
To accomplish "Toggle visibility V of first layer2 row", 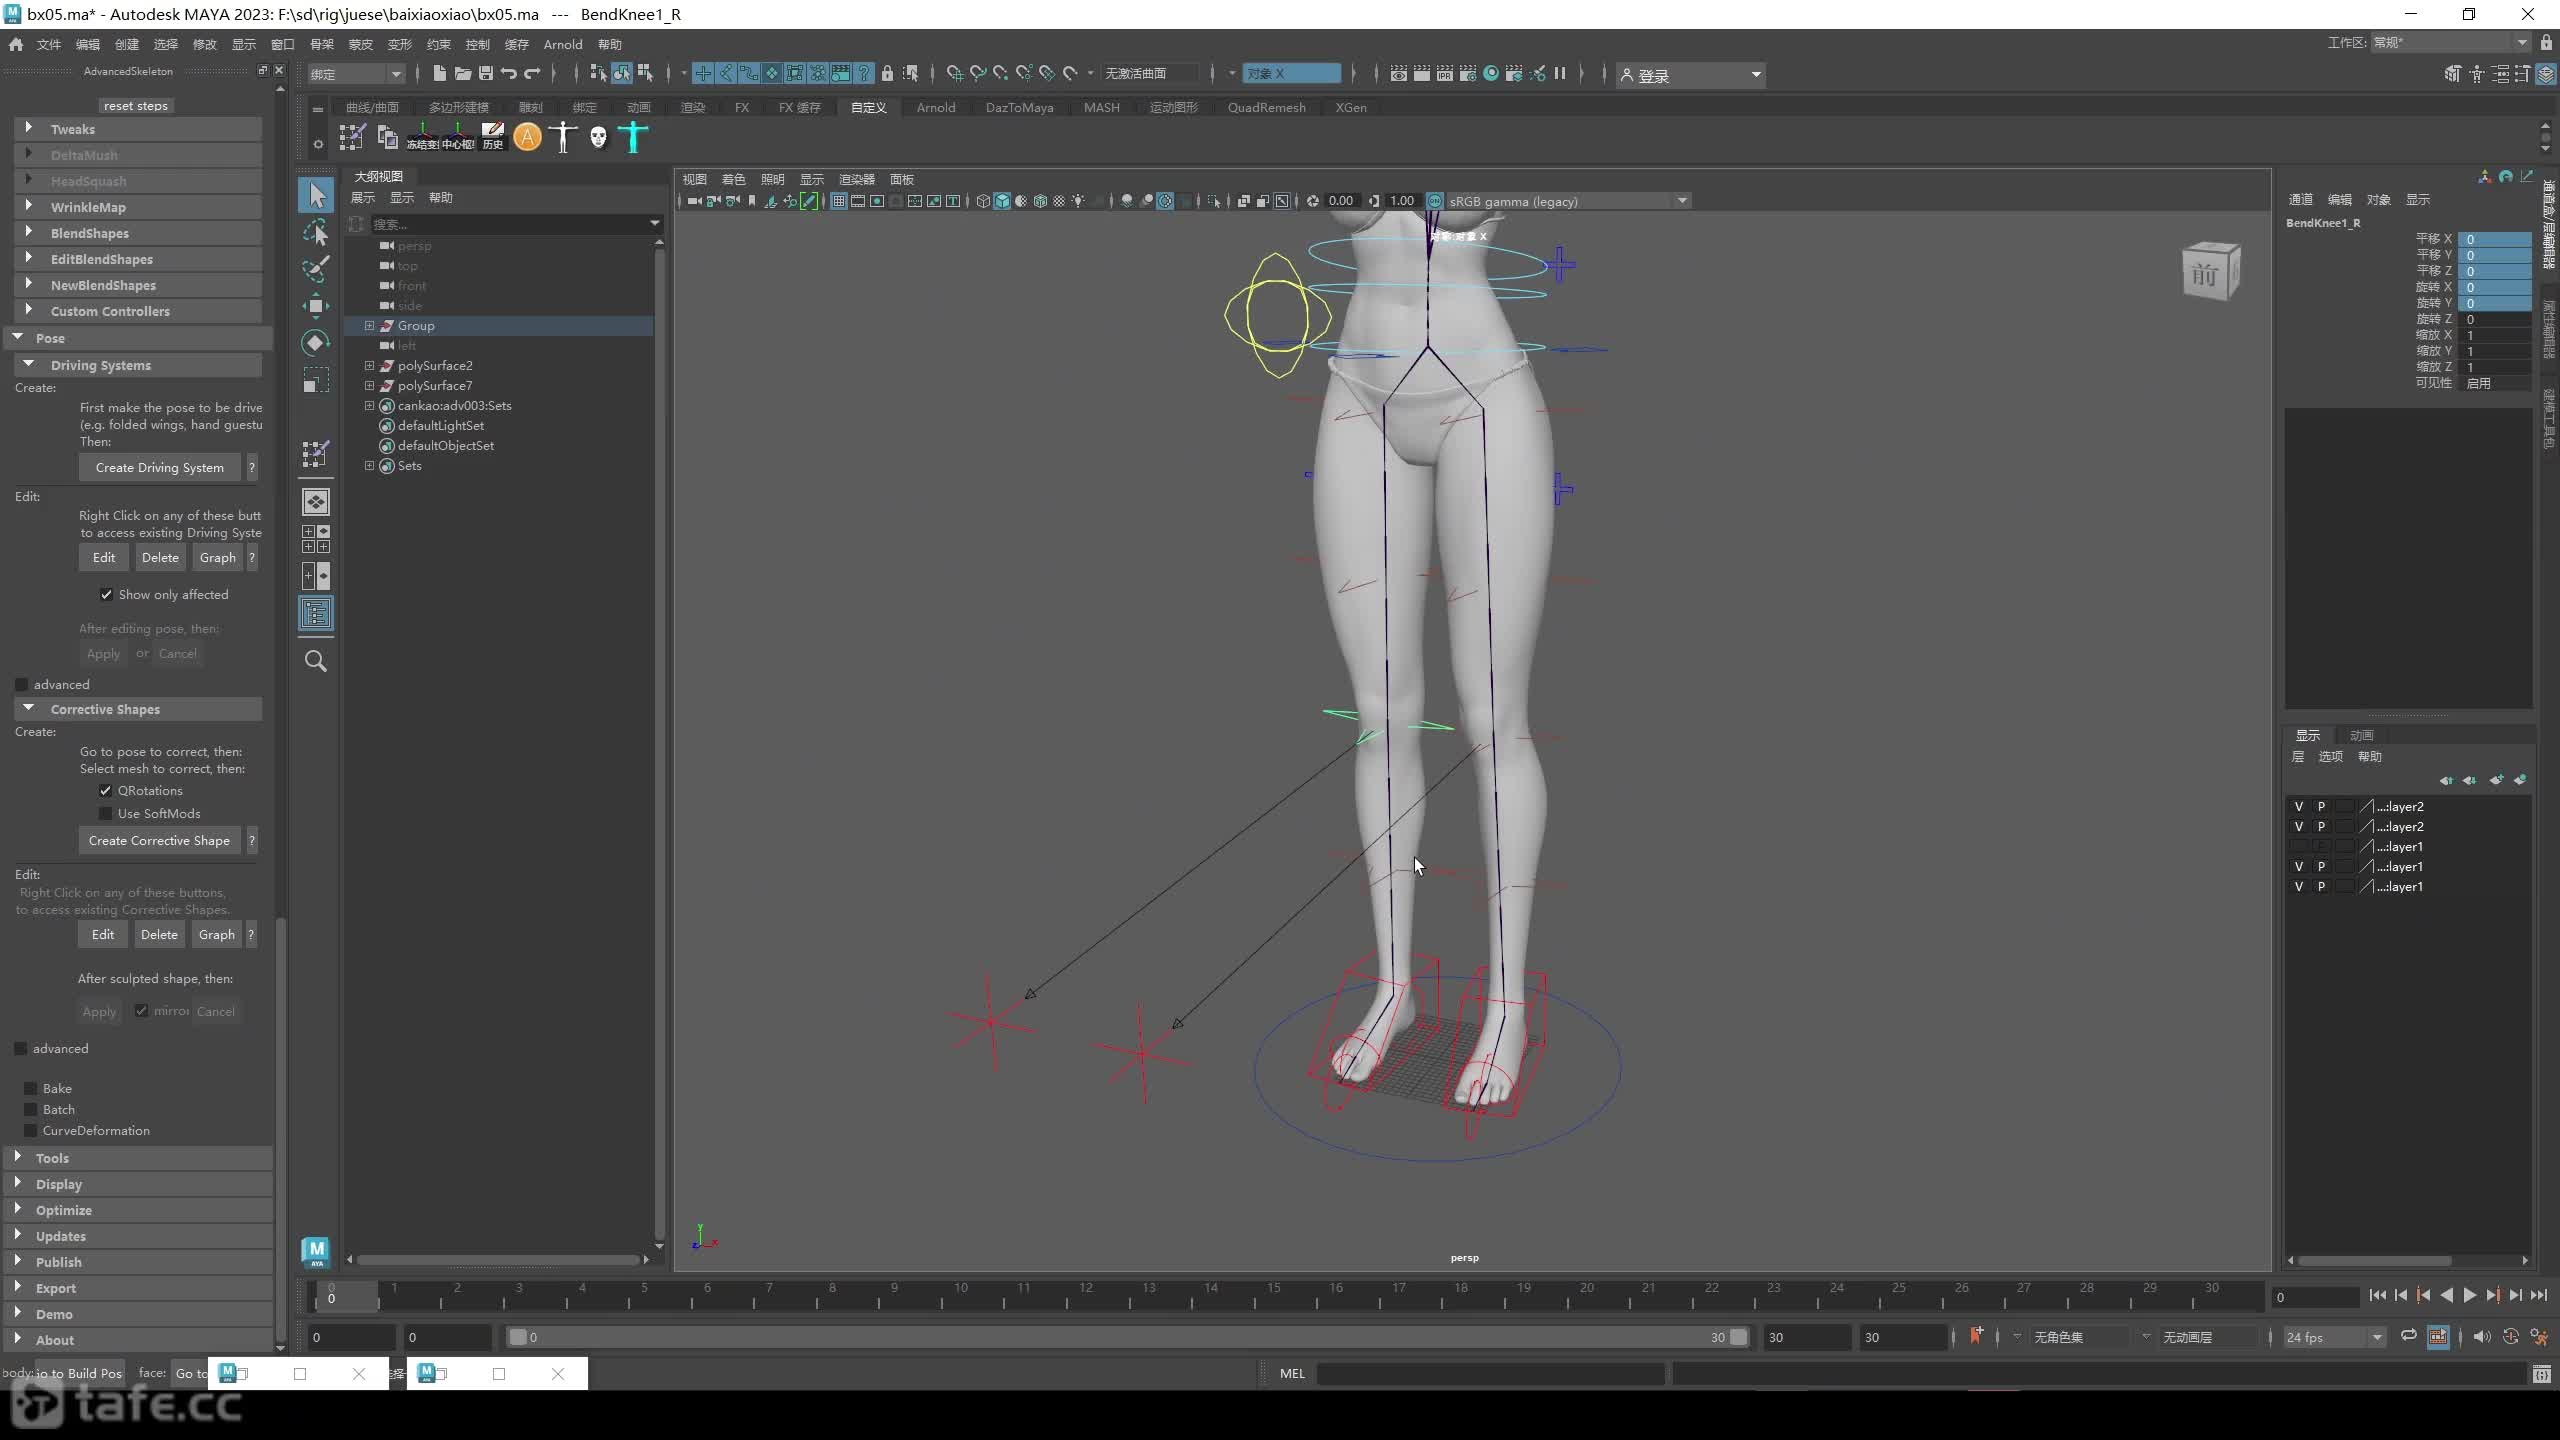I will click(x=2298, y=806).
